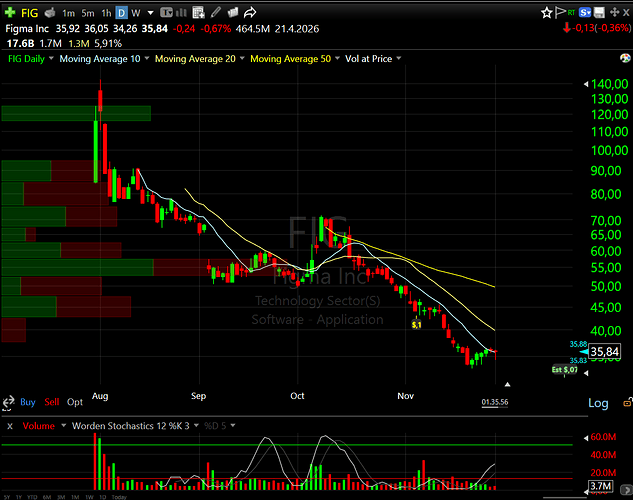The width and height of the screenshot is (633, 500).
Task: Click the 01.35.56 countdown timer
Action: pos(495,402)
